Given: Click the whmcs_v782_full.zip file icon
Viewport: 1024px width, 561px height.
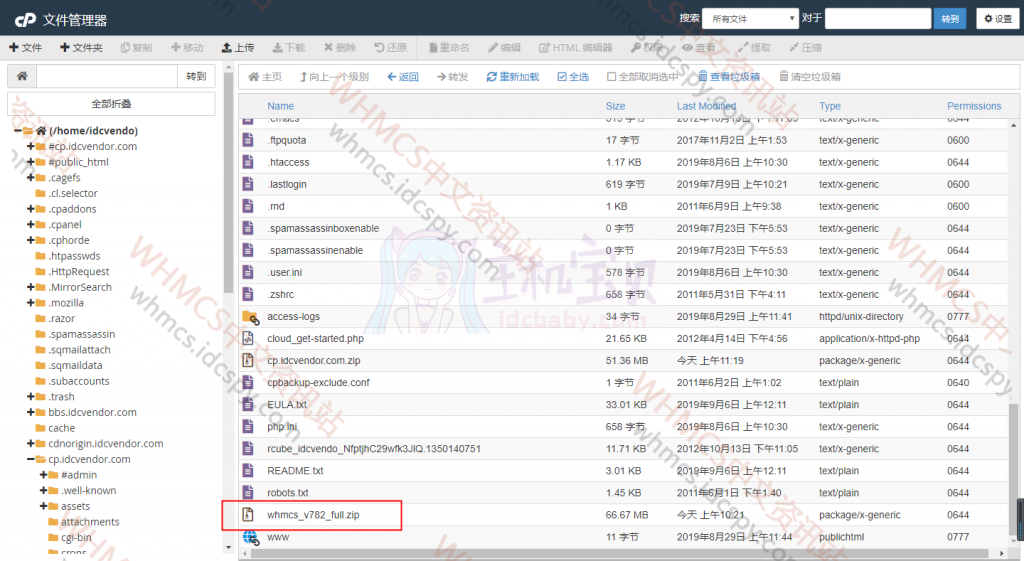Looking at the screenshot, I should coord(249,515).
